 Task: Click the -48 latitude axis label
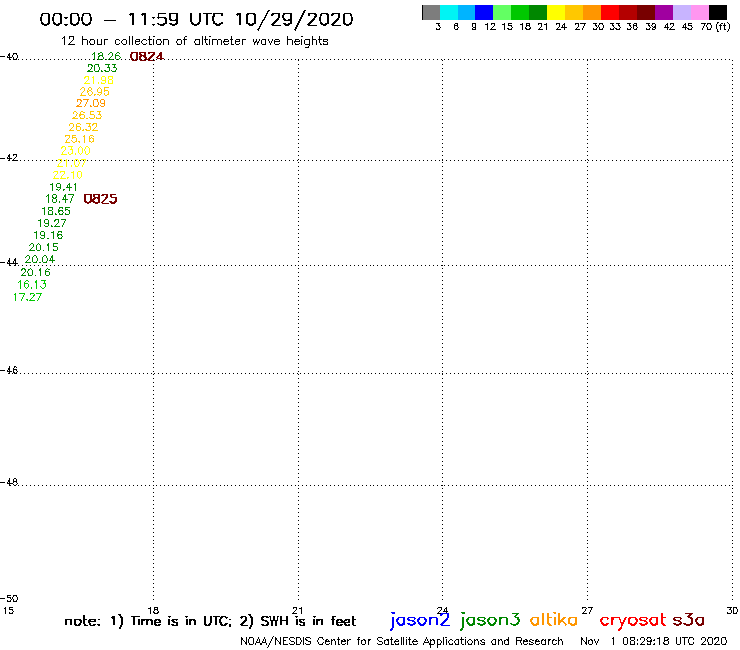click(9, 482)
